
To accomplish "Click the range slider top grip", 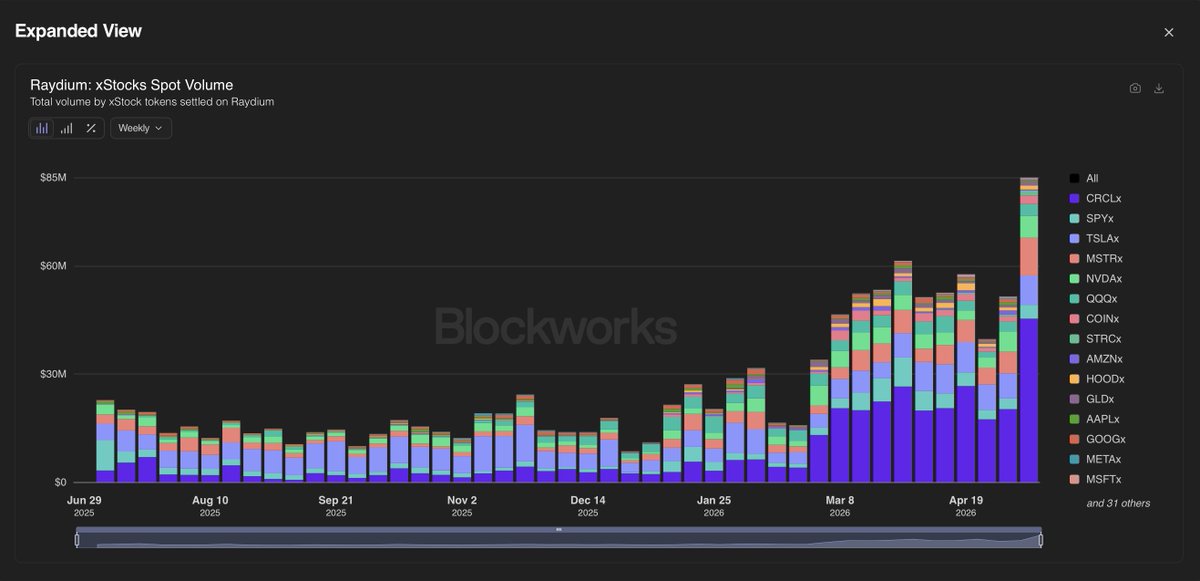I will (559, 529).
